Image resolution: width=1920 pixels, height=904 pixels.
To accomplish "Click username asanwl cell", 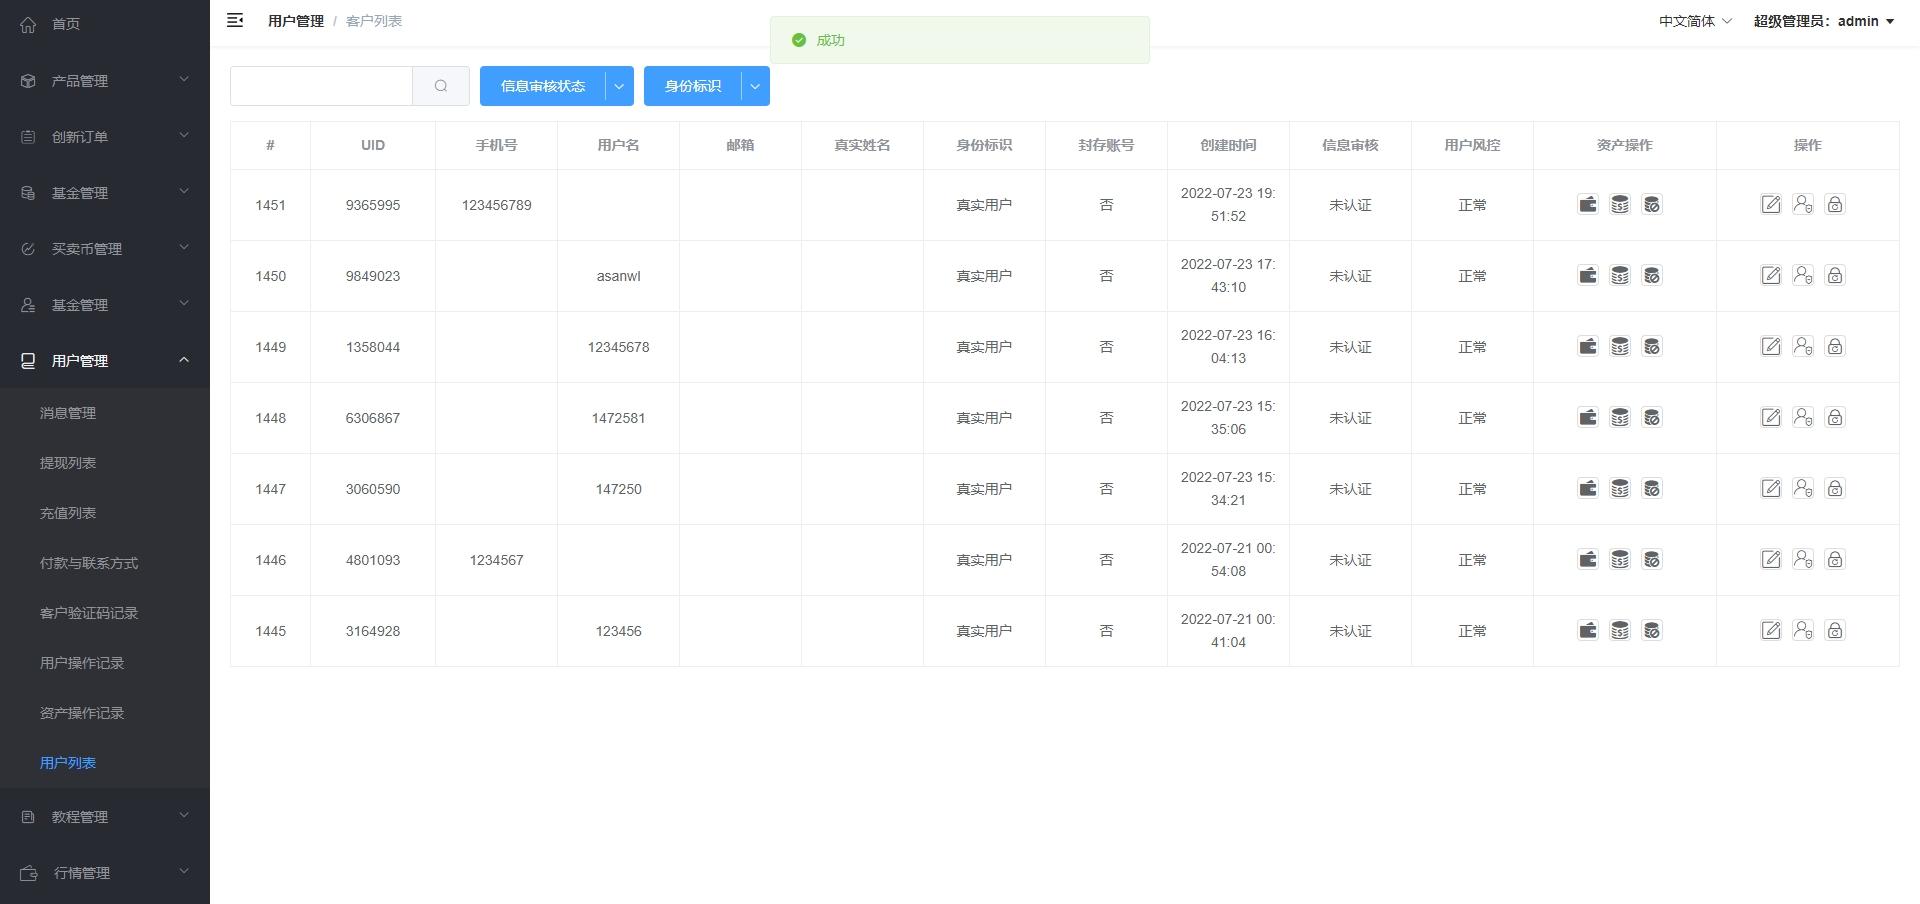I will pos(618,276).
